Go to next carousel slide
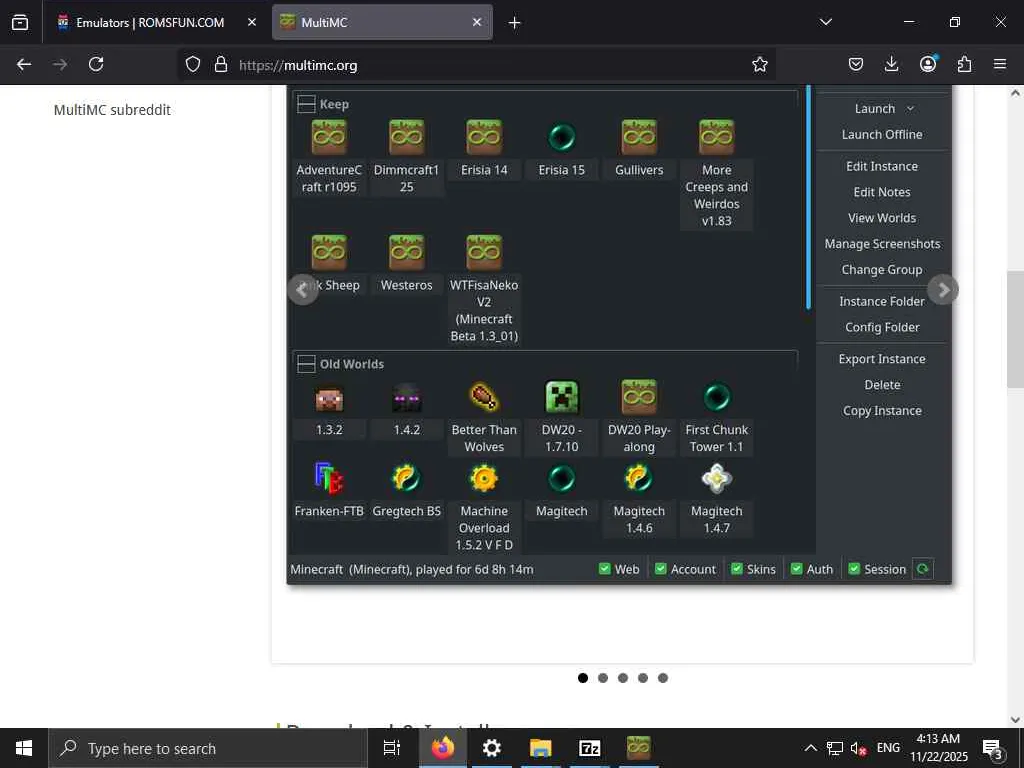The image size is (1024, 768). (943, 290)
